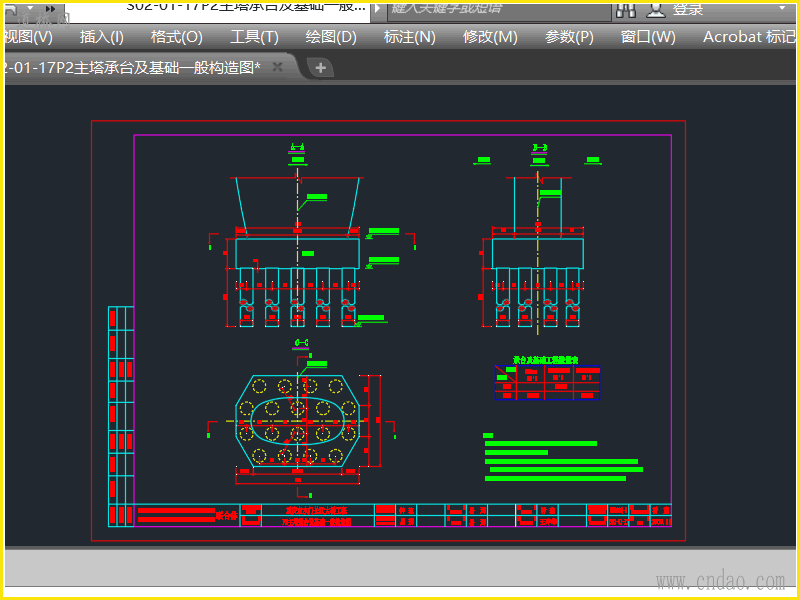
Task: Open the 插入(I) menu
Action: tap(102, 37)
